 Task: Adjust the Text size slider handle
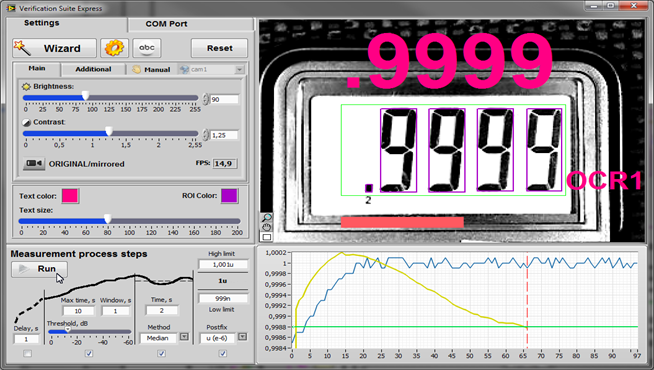click(108, 219)
